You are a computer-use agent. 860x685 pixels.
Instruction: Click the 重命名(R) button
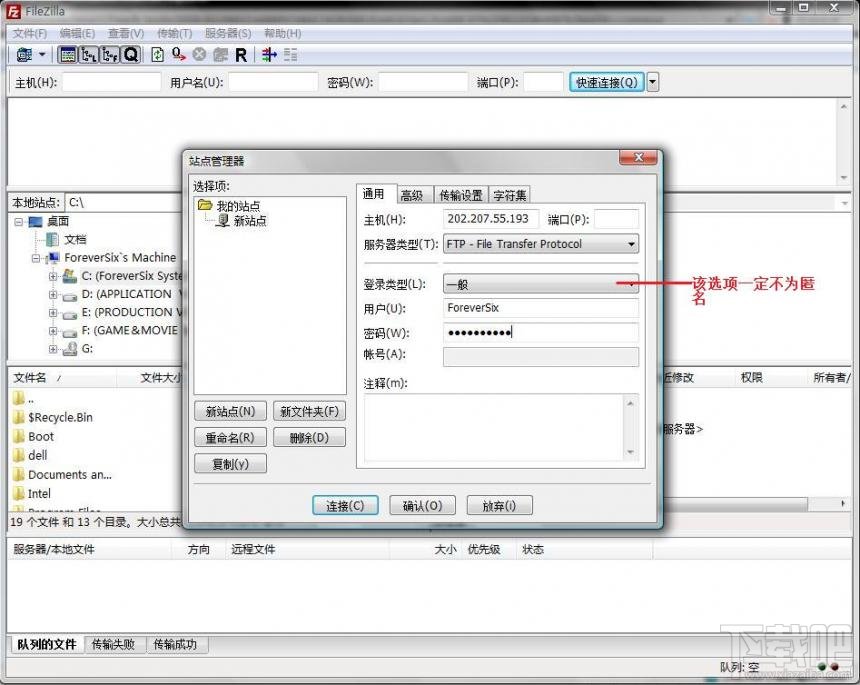pyautogui.click(x=230, y=438)
